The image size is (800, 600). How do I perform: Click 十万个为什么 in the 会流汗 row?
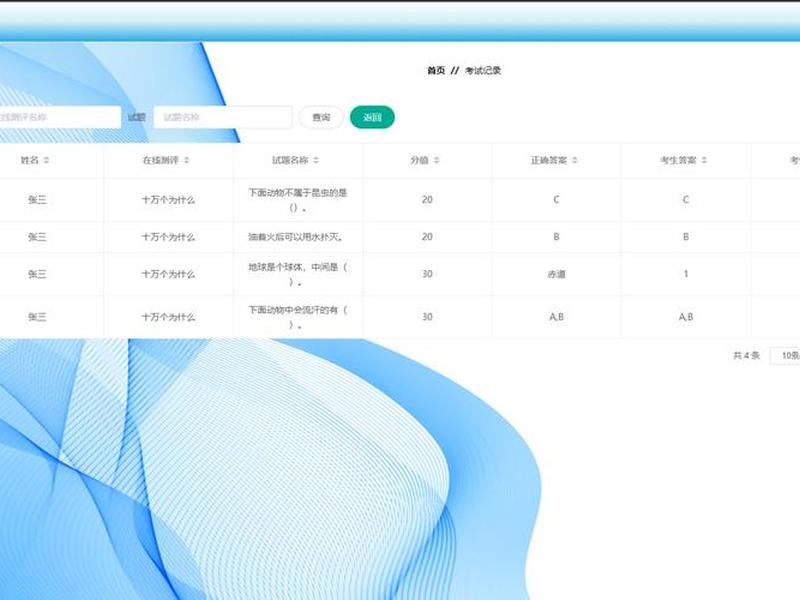tap(168, 317)
